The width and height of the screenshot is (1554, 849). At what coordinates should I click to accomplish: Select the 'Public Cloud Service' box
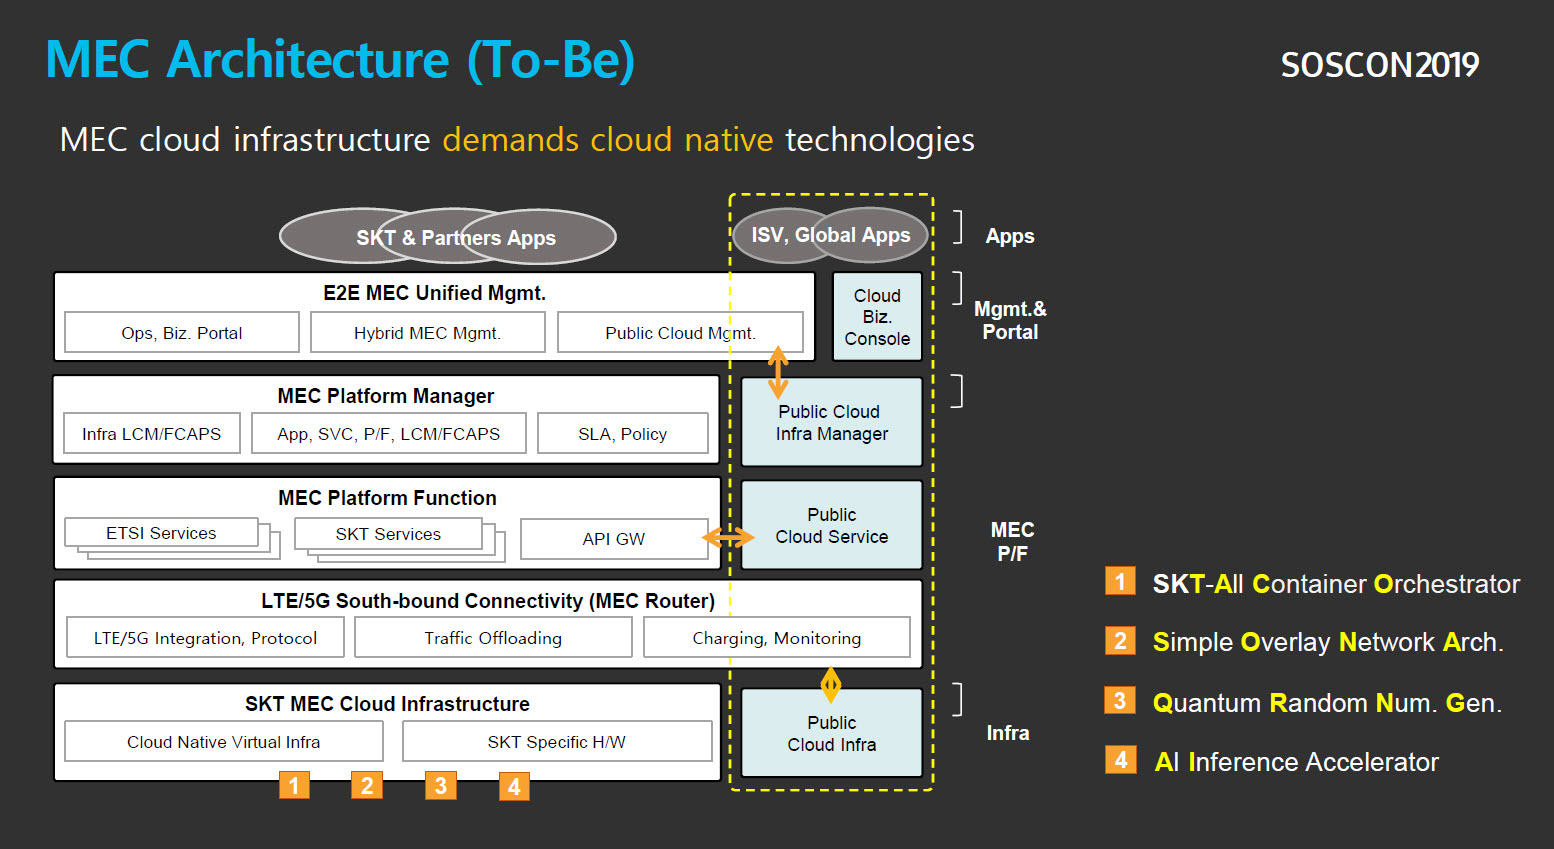coord(832,525)
